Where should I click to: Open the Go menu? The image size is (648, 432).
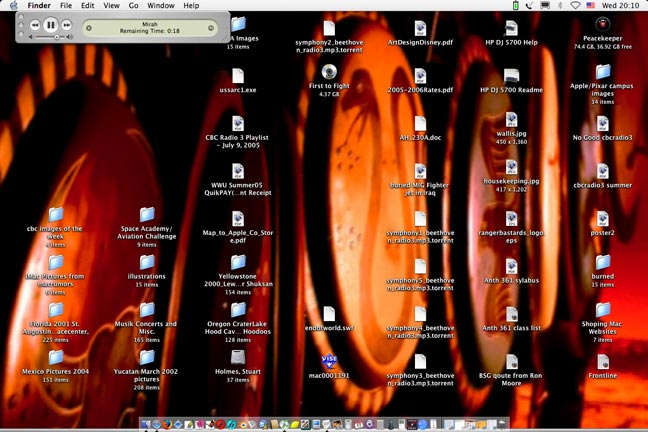tap(133, 5)
